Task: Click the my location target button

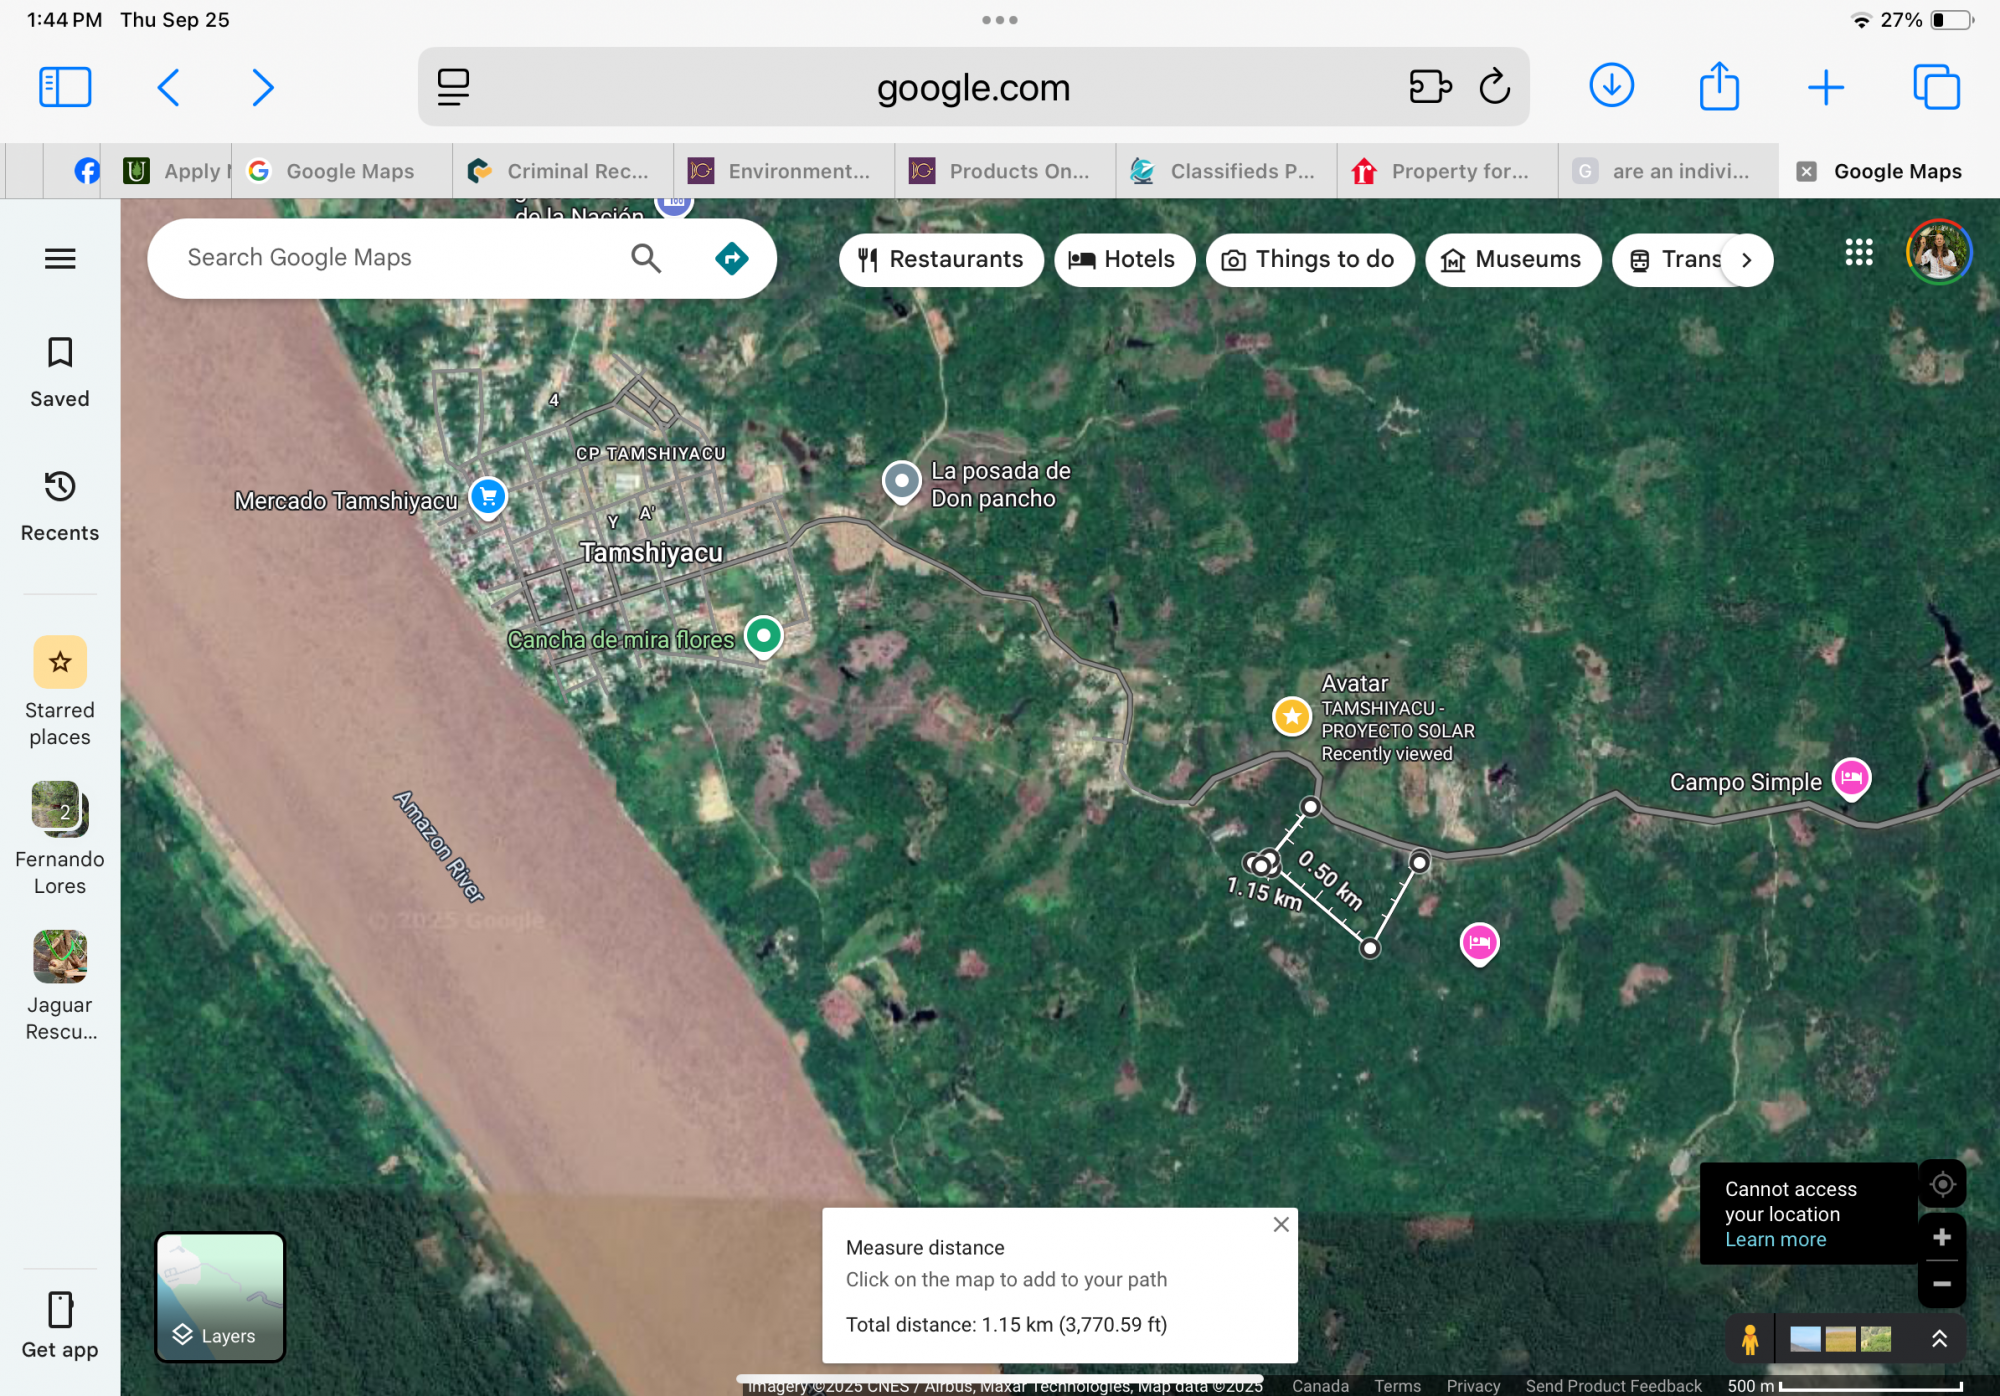Action: click(x=1942, y=1185)
